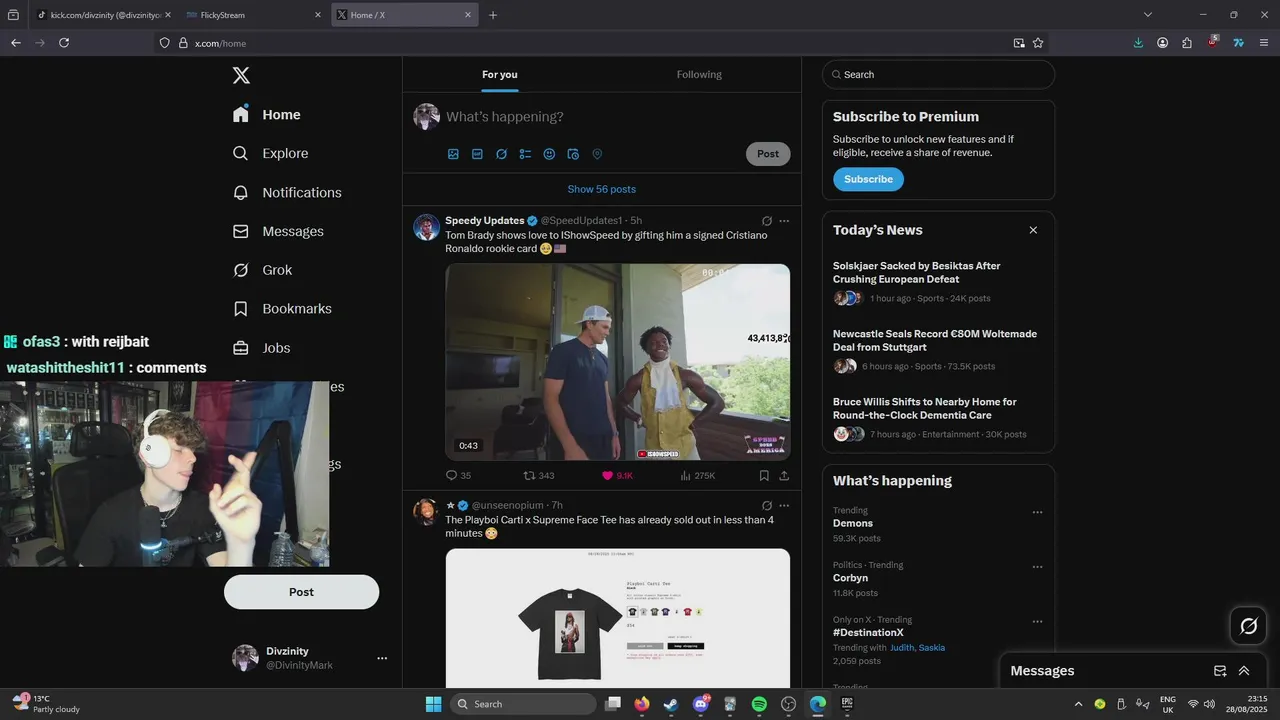Open the floating Grok button
Image resolution: width=1280 pixels, height=720 pixels.
coord(1248,626)
